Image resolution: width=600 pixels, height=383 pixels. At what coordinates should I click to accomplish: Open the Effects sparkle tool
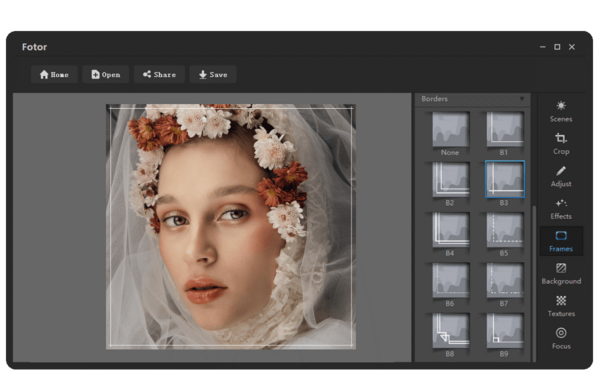(x=561, y=209)
